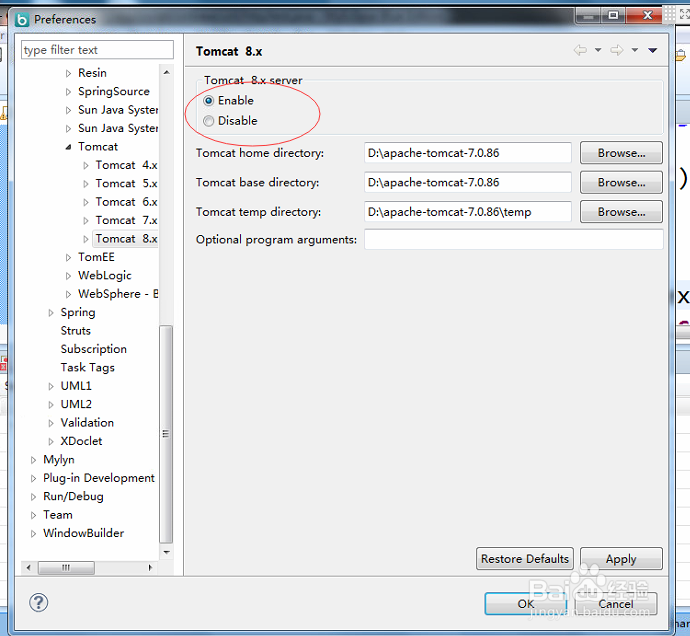
Task: Click the Tomcat home directory field
Action: pyautogui.click(x=468, y=153)
